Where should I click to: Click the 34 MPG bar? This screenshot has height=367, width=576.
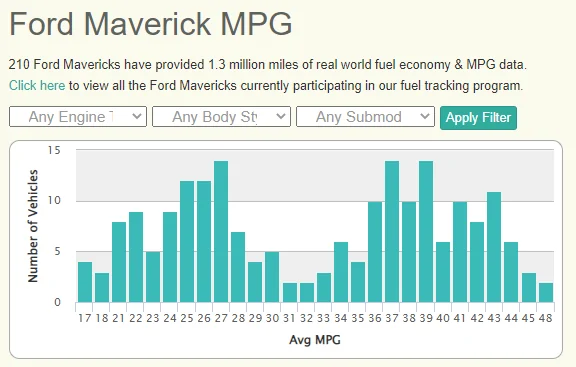pyautogui.click(x=341, y=272)
